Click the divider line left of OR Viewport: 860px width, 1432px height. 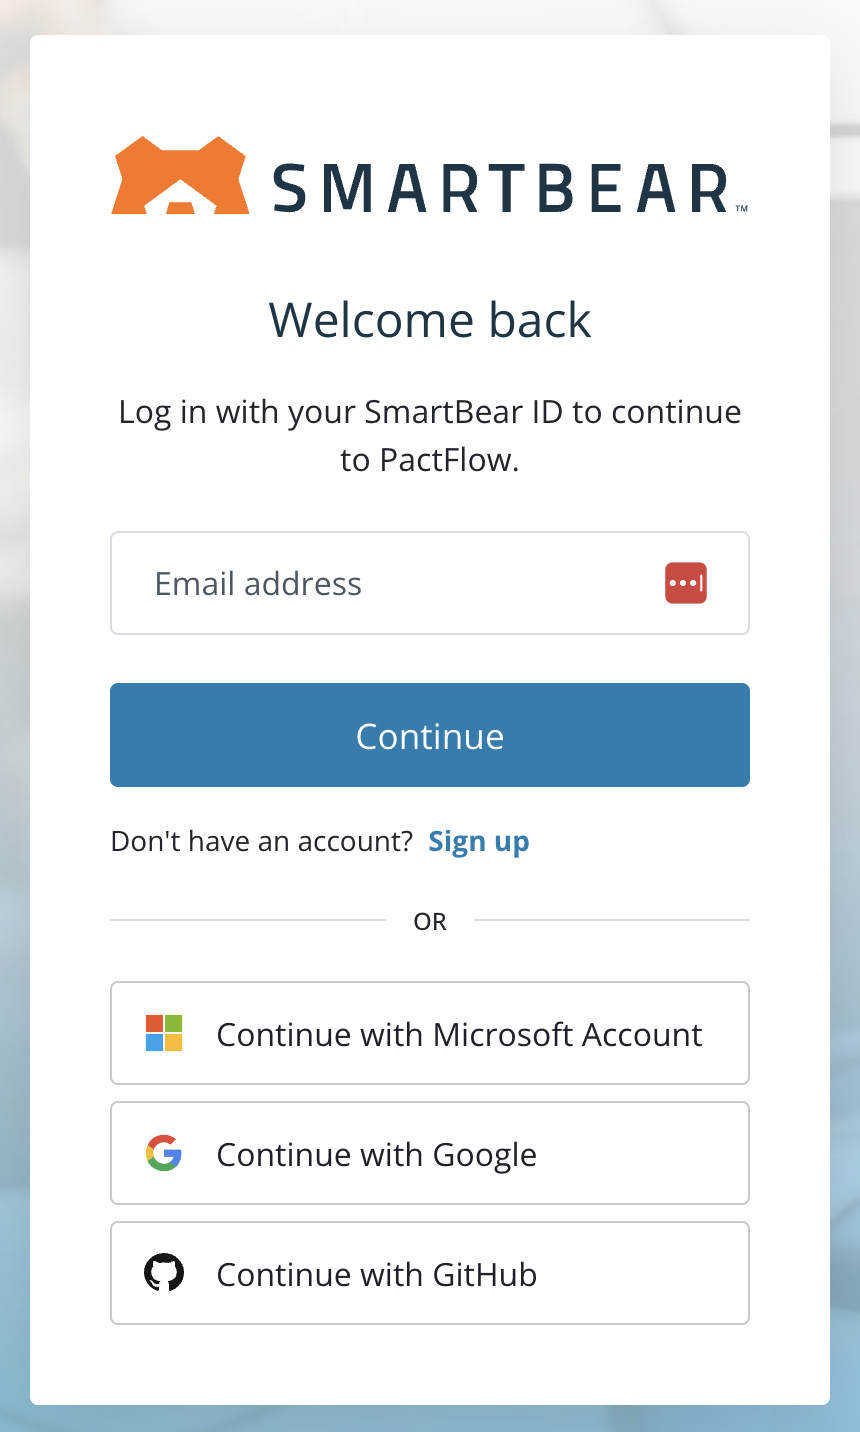click(247, 920)
